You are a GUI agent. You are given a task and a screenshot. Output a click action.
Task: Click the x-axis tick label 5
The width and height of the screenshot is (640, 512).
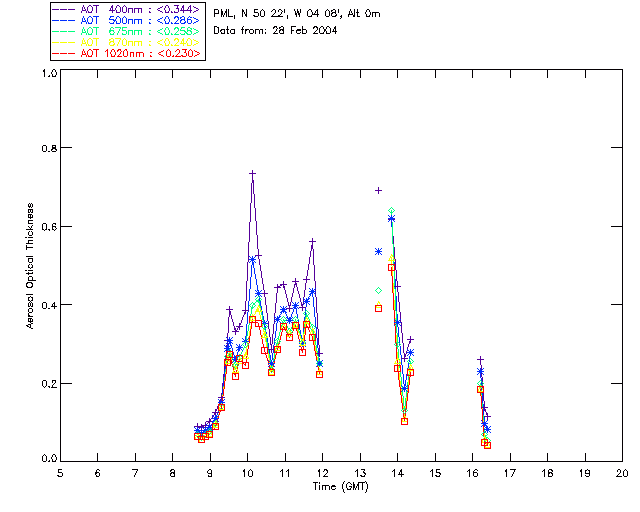point(60,473)
